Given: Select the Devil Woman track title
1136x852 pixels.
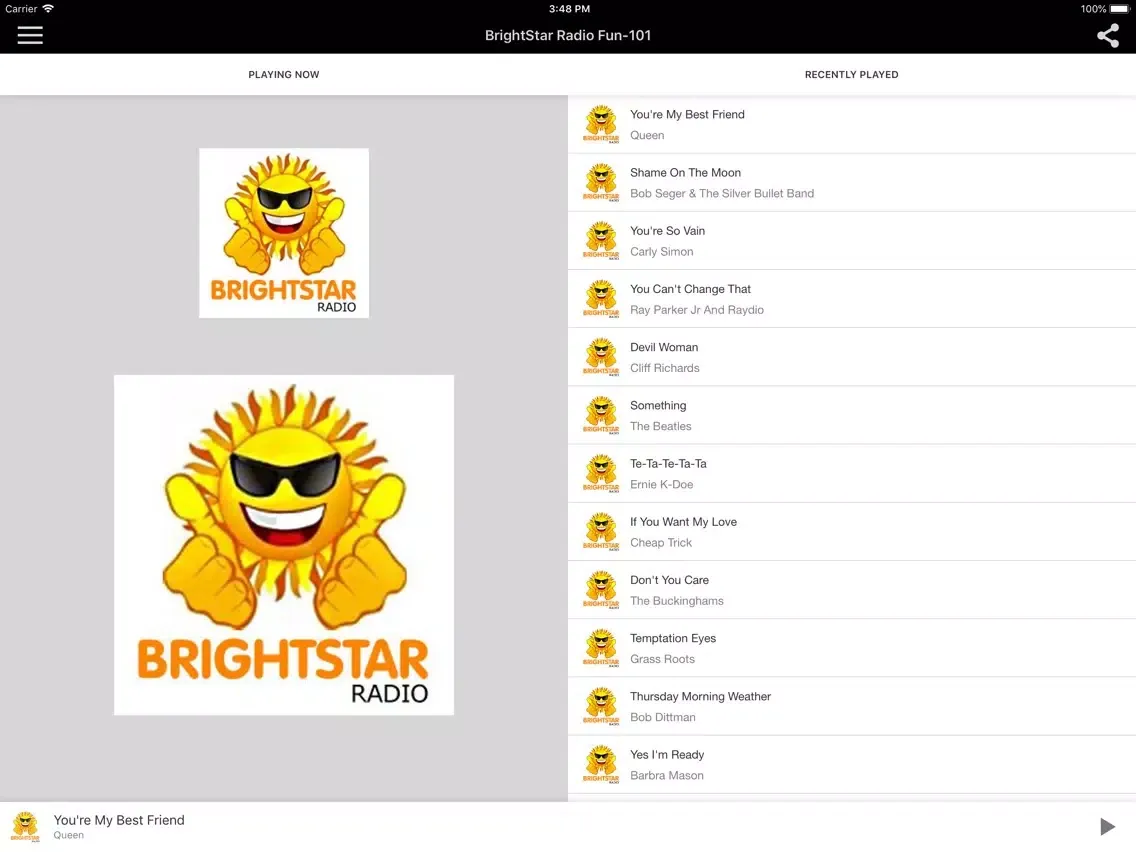Looking at the screenshot, I should coord(664,347).
